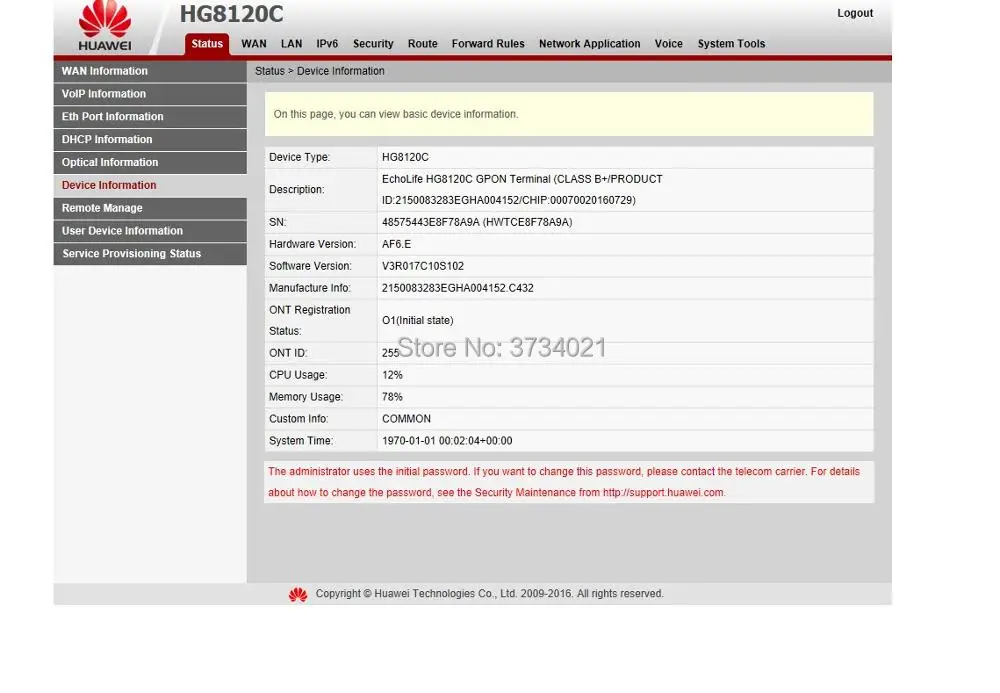Click the red administrator initial password warning

[x=564, y=483]
